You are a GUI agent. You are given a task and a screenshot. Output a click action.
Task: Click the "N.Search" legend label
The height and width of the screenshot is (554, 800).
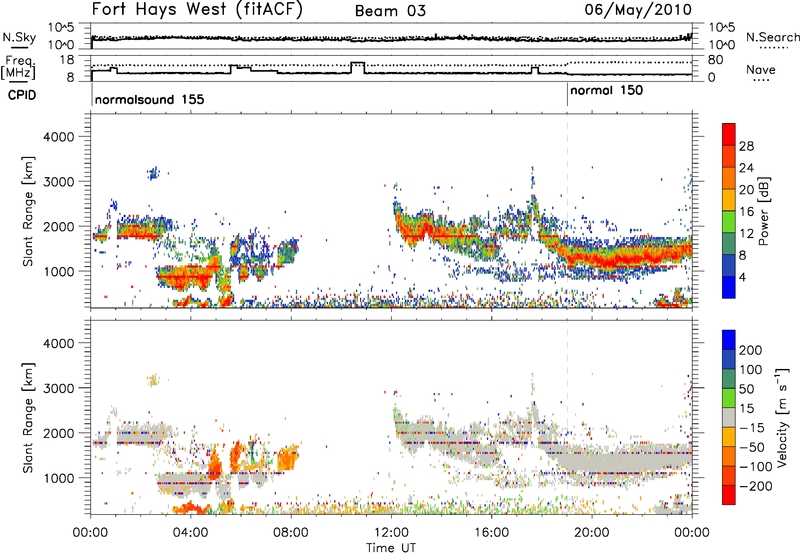(x=772, y=37)
